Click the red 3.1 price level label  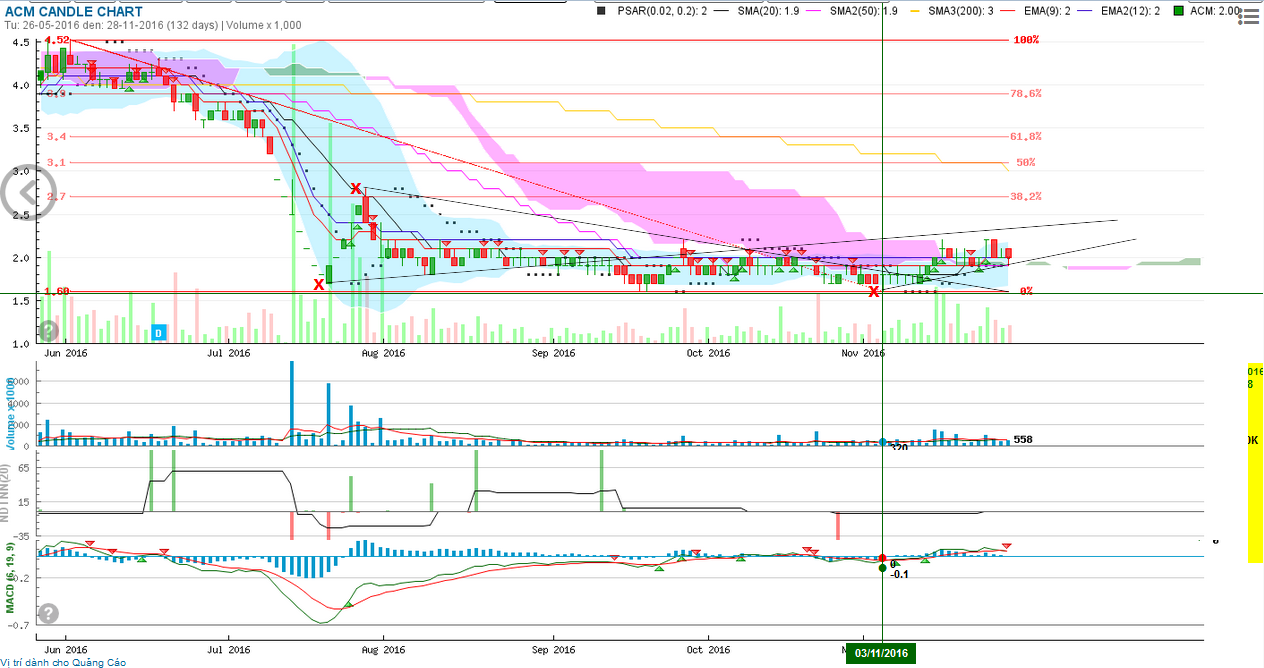(x=56, y=162)
